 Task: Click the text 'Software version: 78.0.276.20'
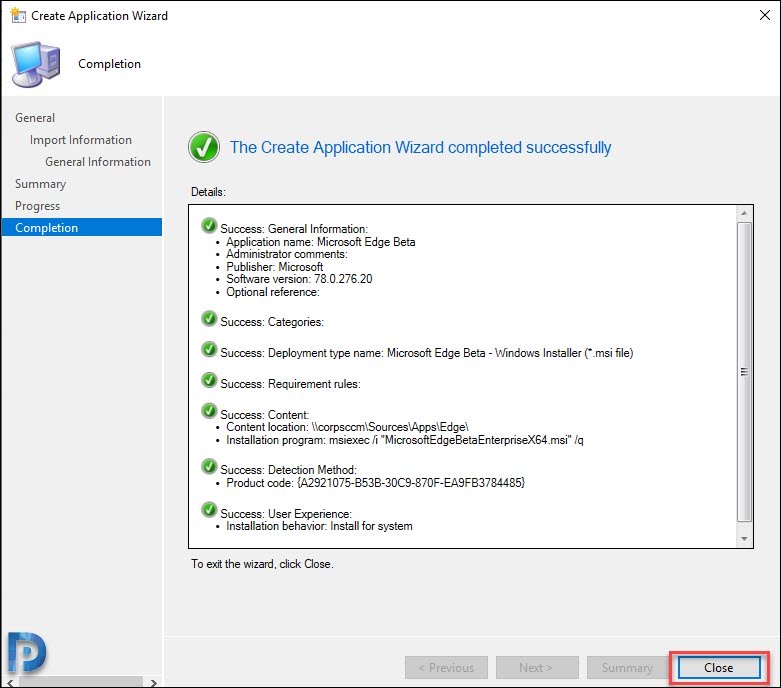coord(299,279)
